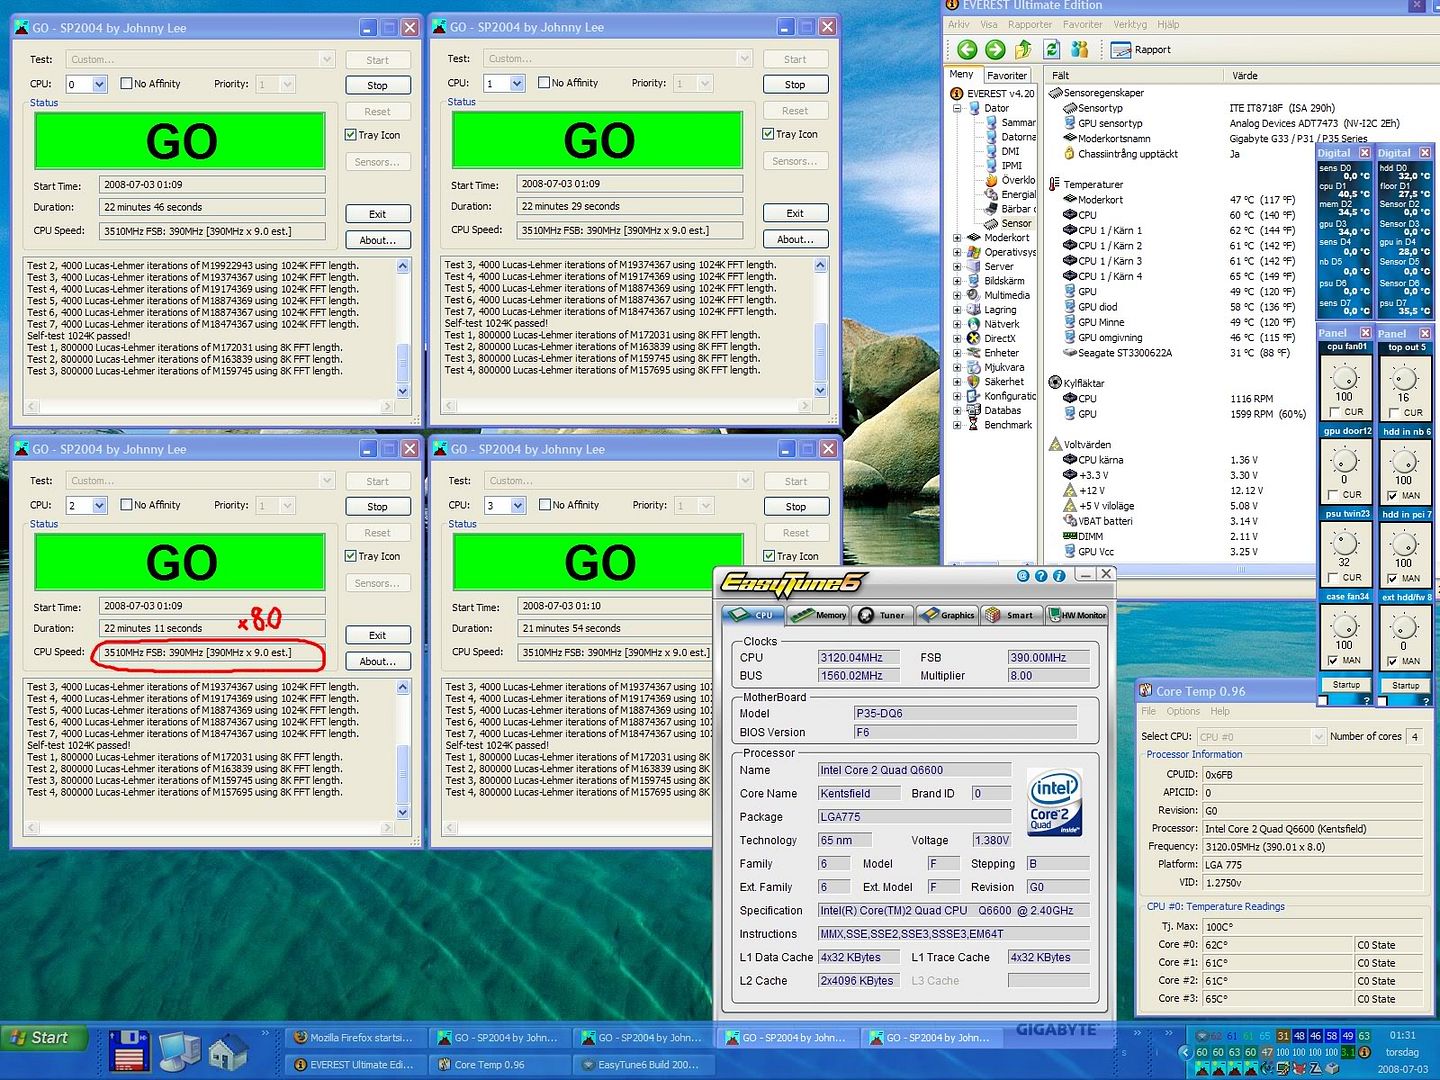Screen dimensions: 1440x1080
Task: Open the CPU dropdown in the CPU 2 SP2004 window
Action: coord(99,506)
